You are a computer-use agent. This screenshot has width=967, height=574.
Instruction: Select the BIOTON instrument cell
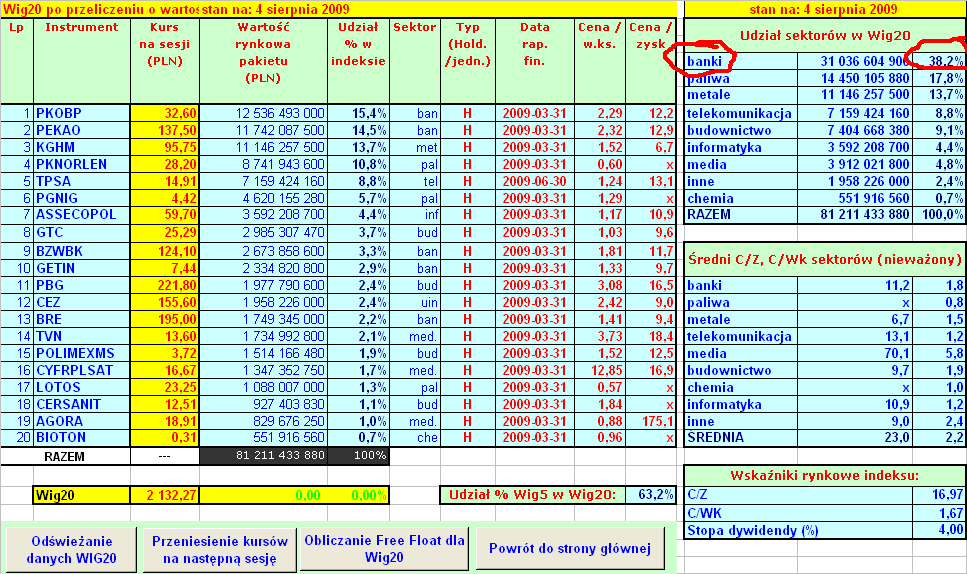[x=81, y=437]
